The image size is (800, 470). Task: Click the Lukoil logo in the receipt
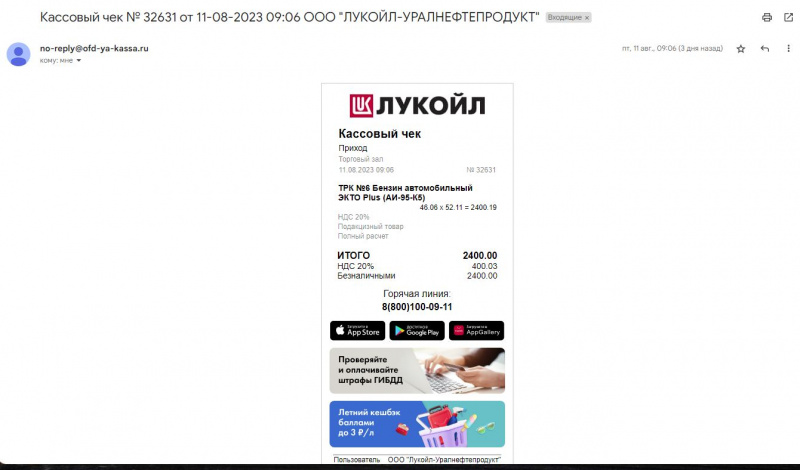417,106
